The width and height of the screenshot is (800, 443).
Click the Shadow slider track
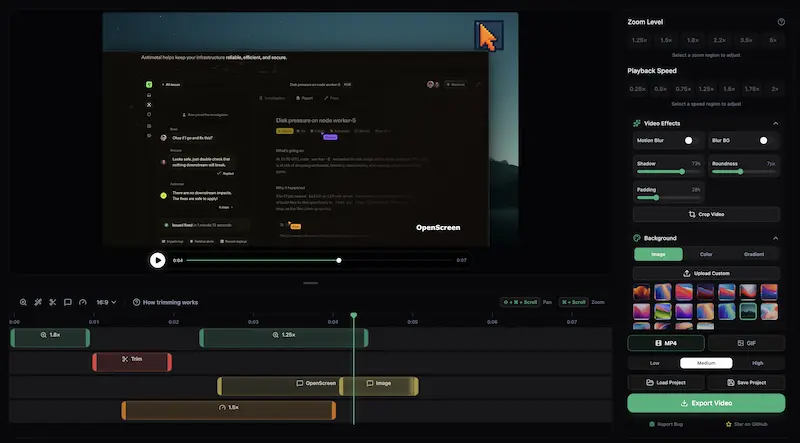(x=668, y=171)
